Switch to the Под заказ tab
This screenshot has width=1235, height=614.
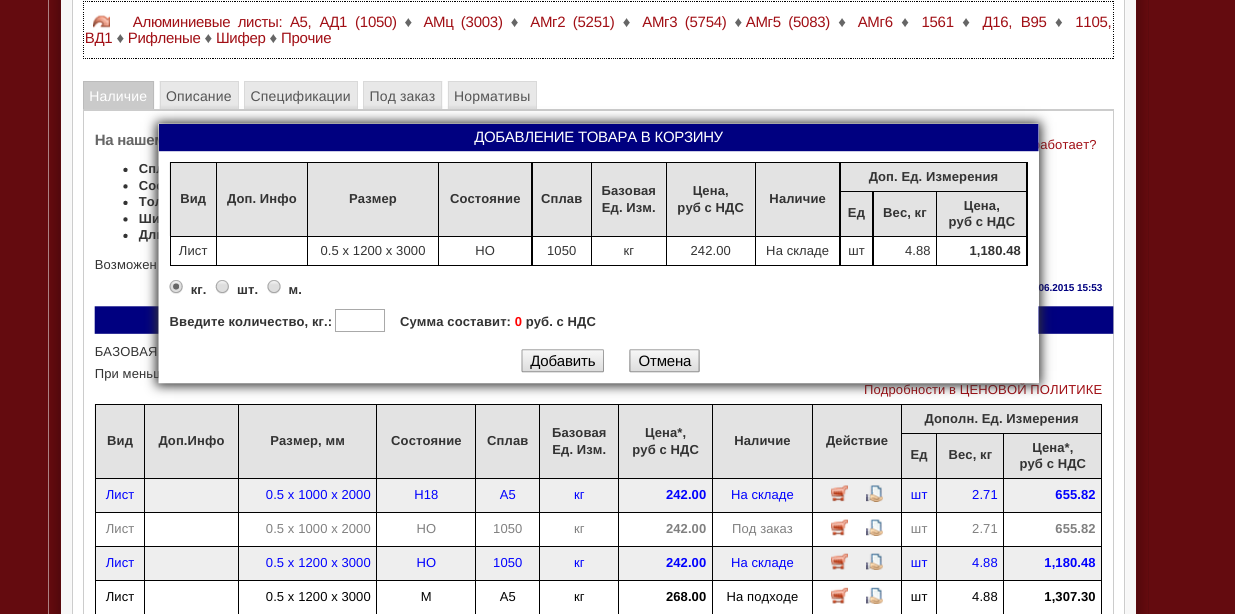(402, 96)
